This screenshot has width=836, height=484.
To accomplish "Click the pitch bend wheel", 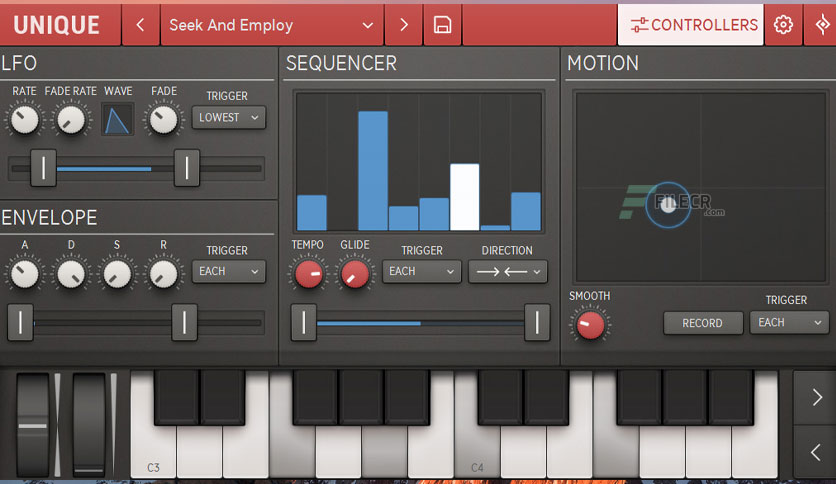I will tap(33, 425).
